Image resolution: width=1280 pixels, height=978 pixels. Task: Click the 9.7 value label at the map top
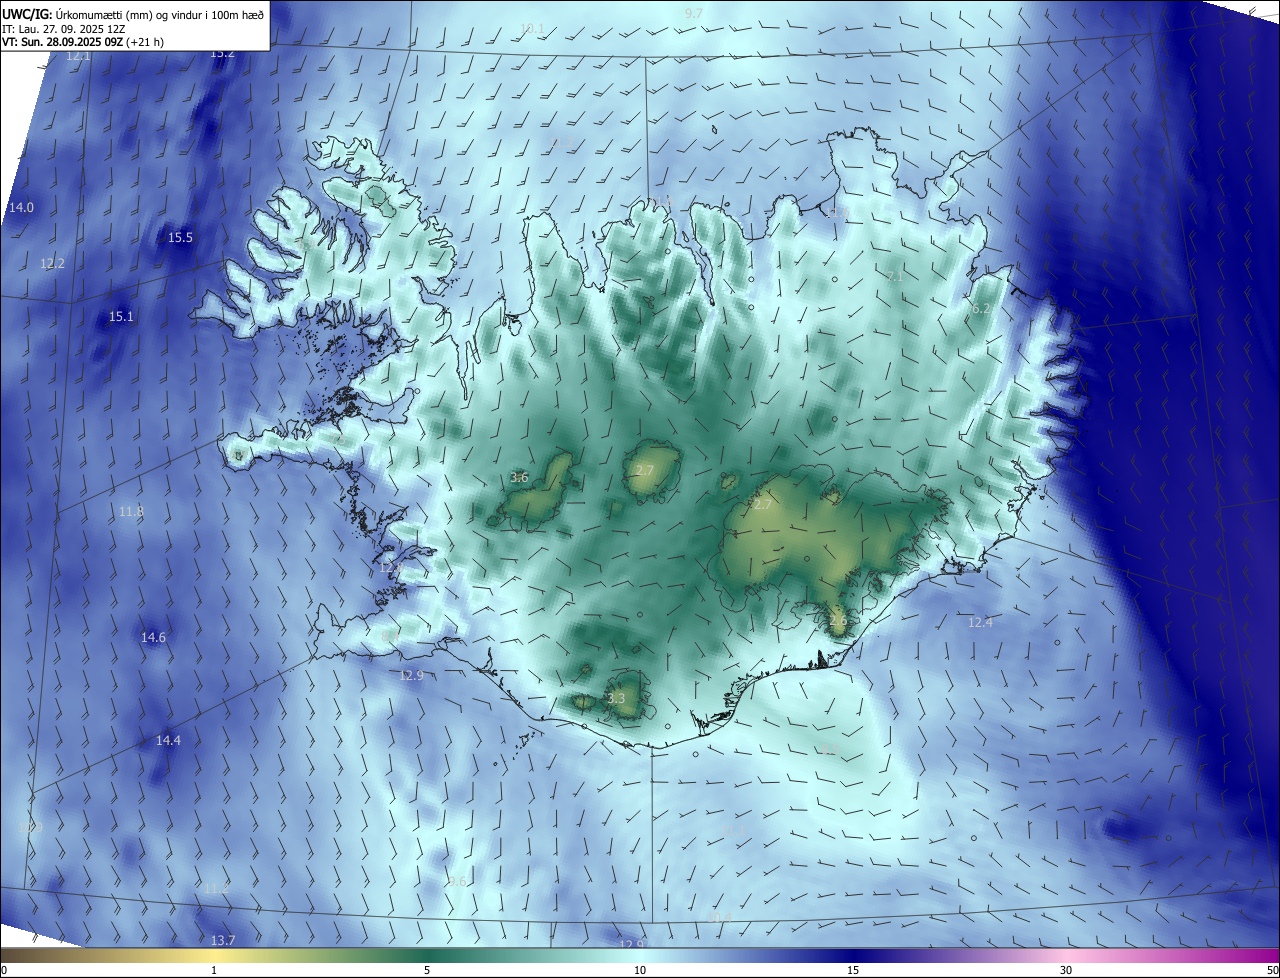[x=694, y=13]
